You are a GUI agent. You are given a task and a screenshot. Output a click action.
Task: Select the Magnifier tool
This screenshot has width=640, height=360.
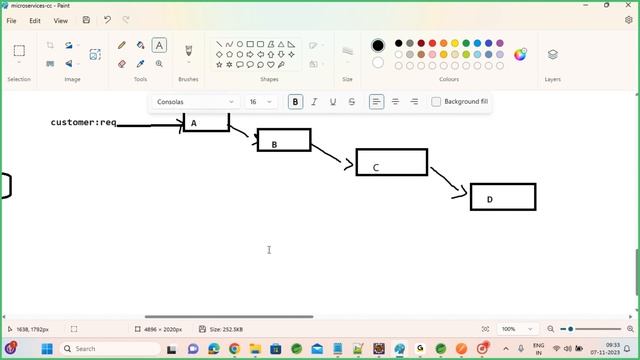pyautogui.click(x=159, y=64)
